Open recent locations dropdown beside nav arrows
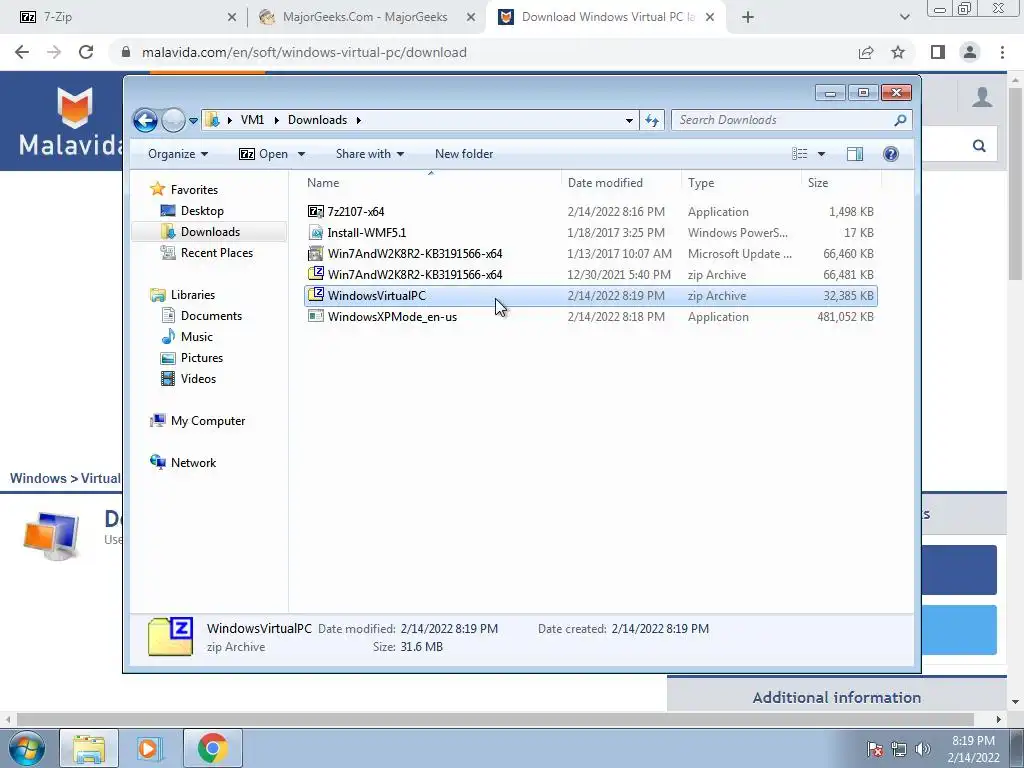 tap(193, 121)
